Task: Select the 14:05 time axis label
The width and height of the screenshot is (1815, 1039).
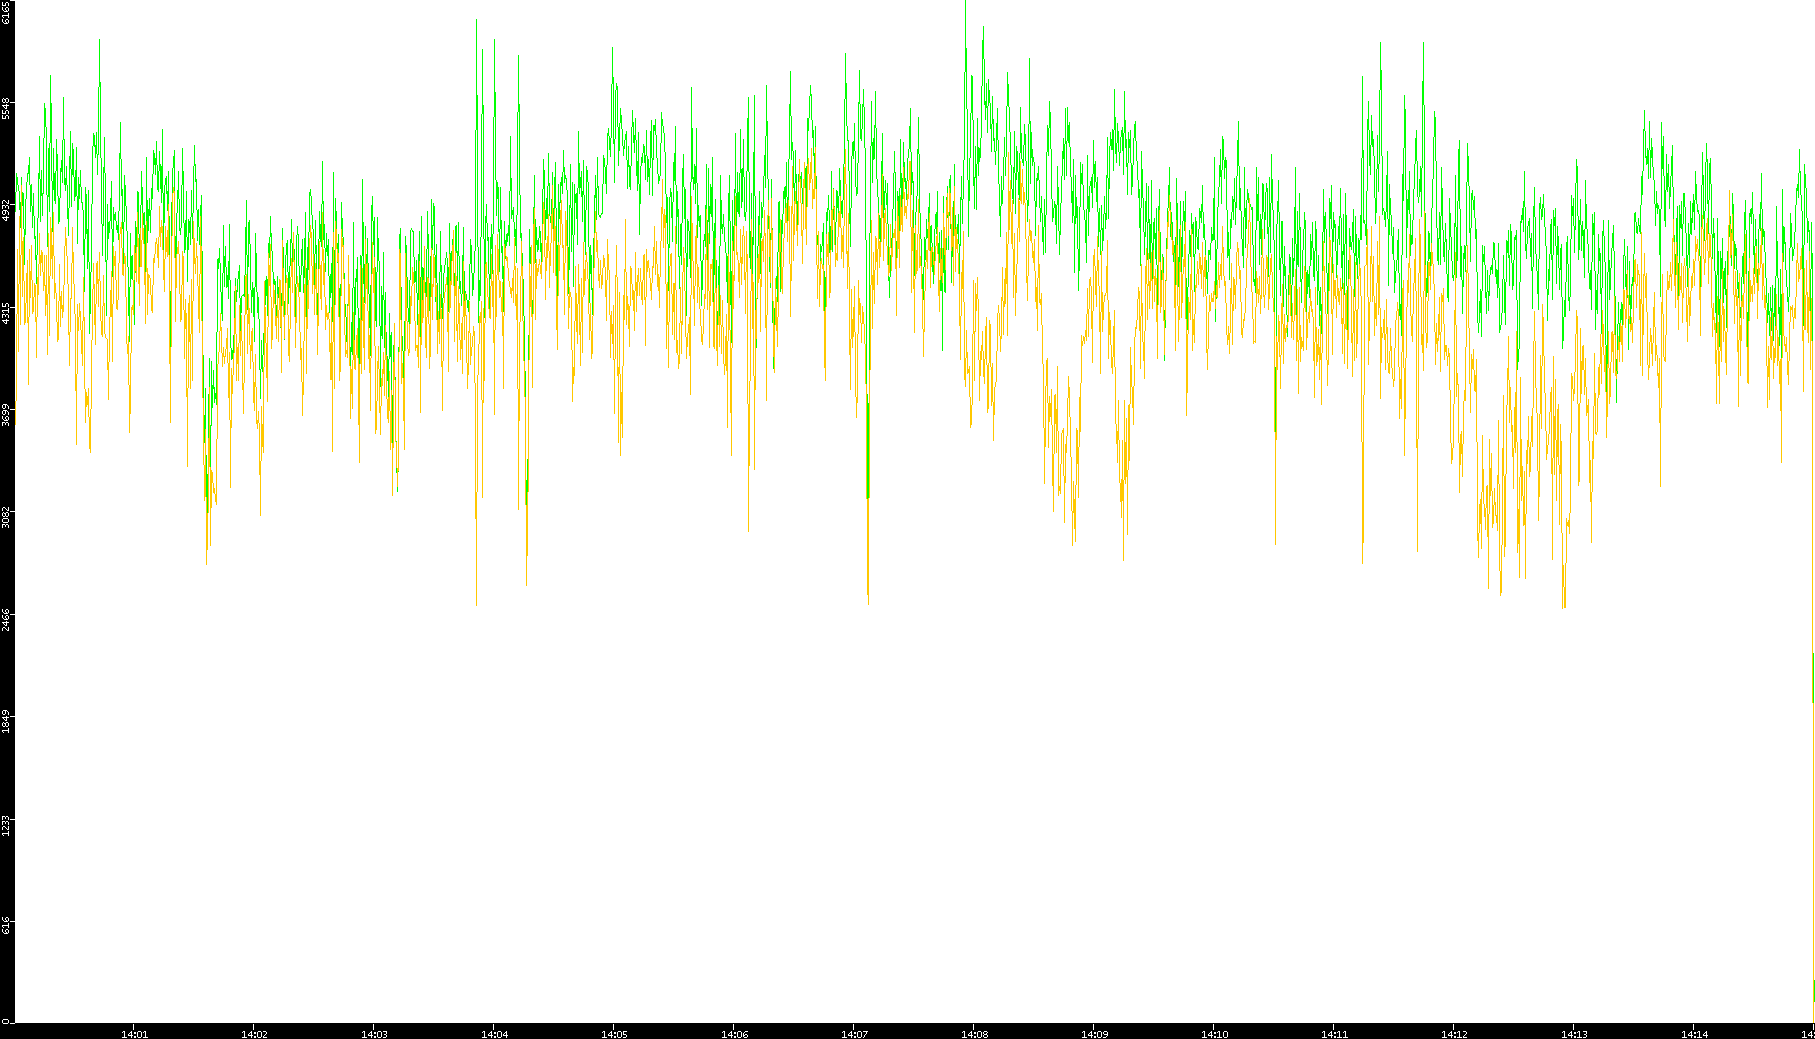Action: [x=614, y=1034]
